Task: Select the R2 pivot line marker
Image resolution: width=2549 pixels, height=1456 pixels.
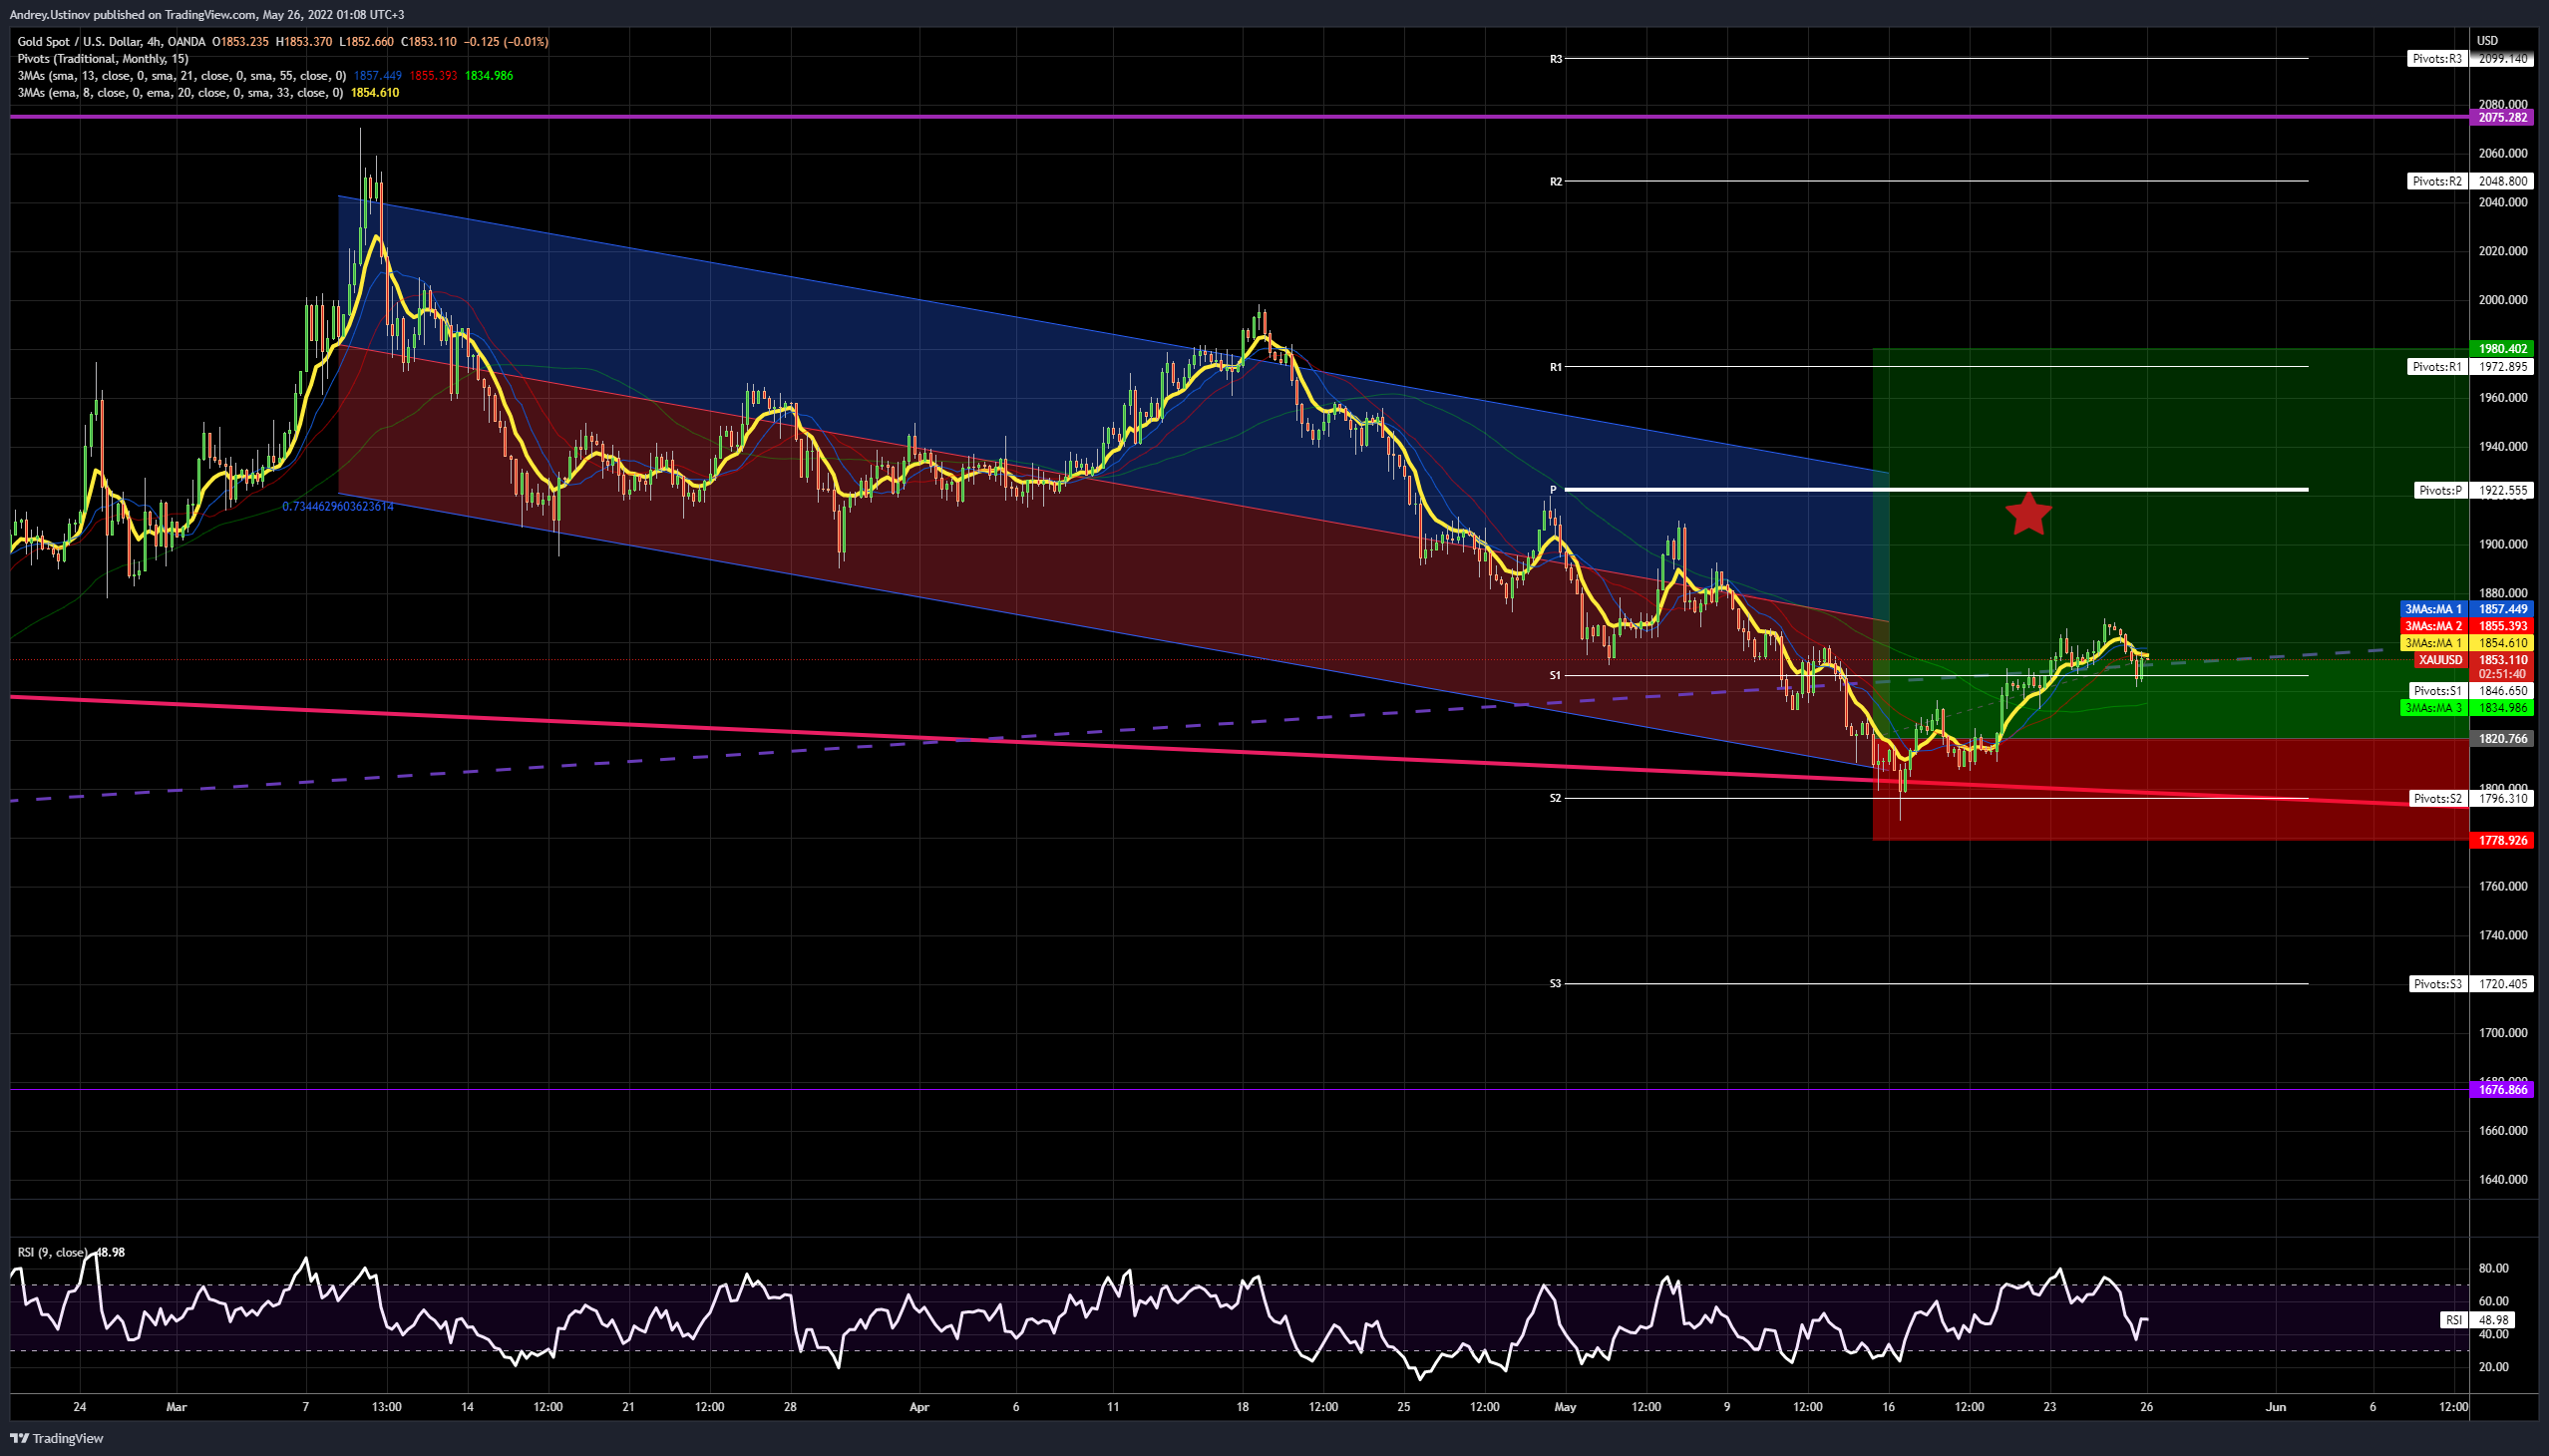Action: pyautogui.click(x=1556, y=182)
